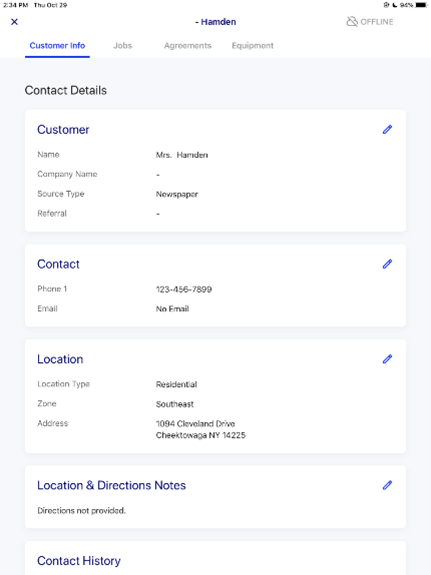Tap the OFFLINE status label
Viewport: 431px width, 575px height.
point(377,22)
